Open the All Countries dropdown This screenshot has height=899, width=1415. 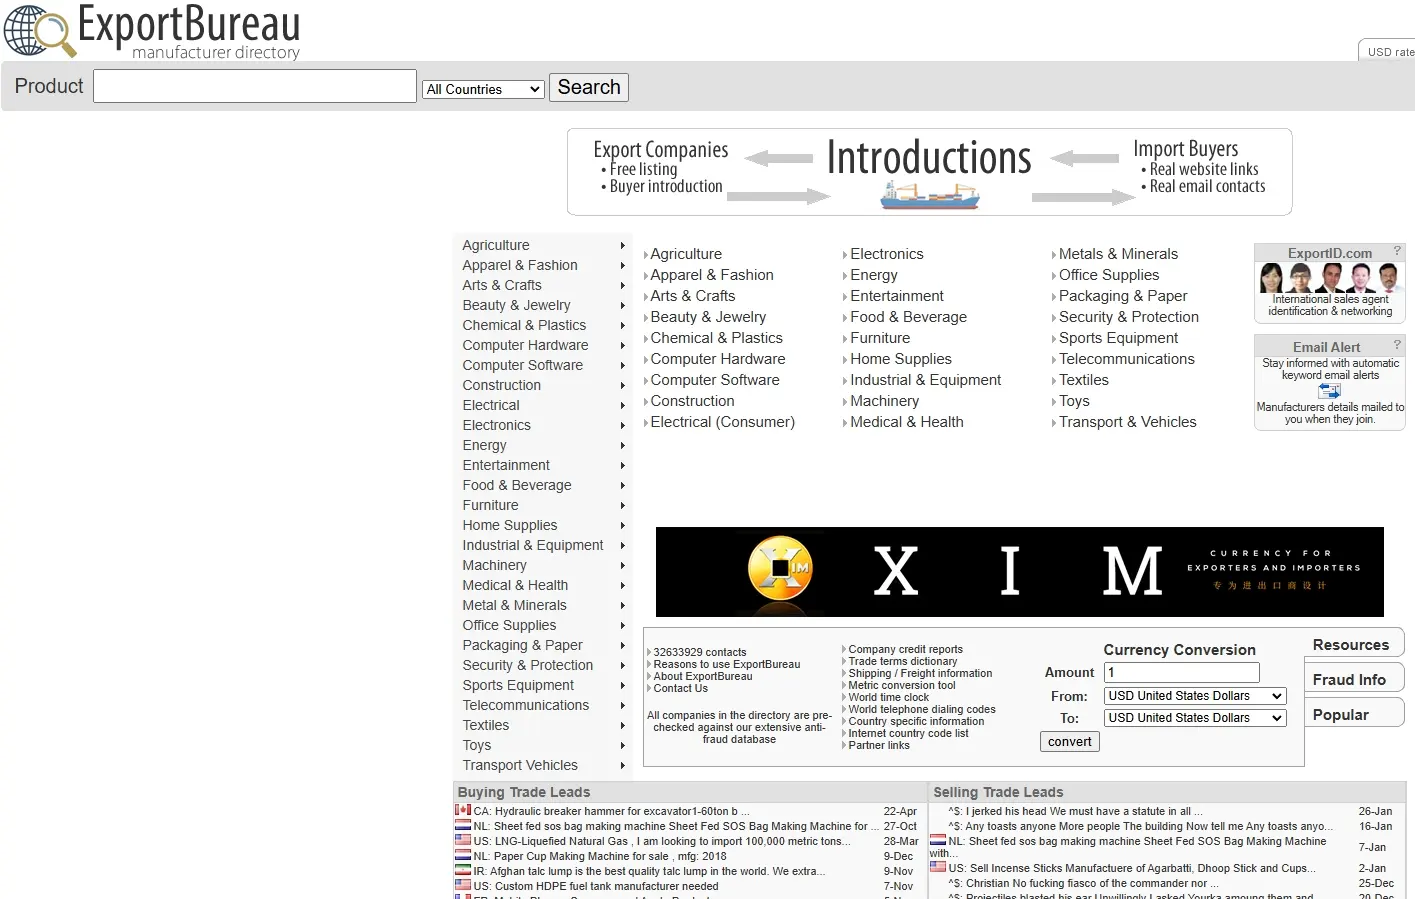tap(483, 89)
